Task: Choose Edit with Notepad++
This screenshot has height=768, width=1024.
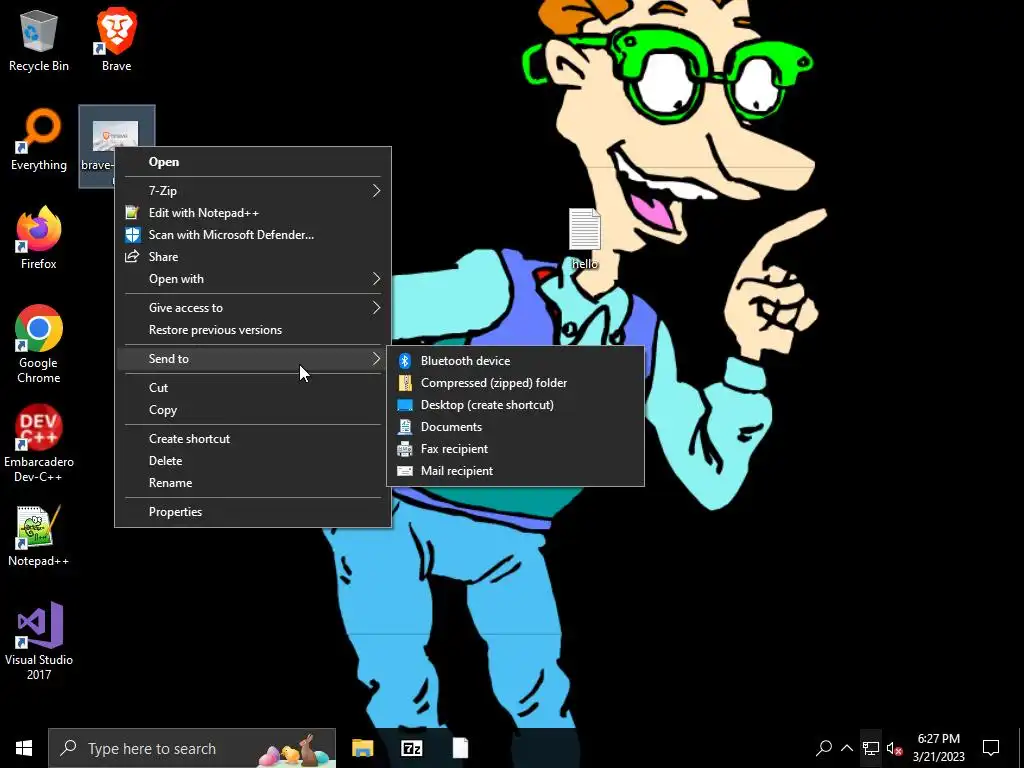Action: click(x=253, y=212)
